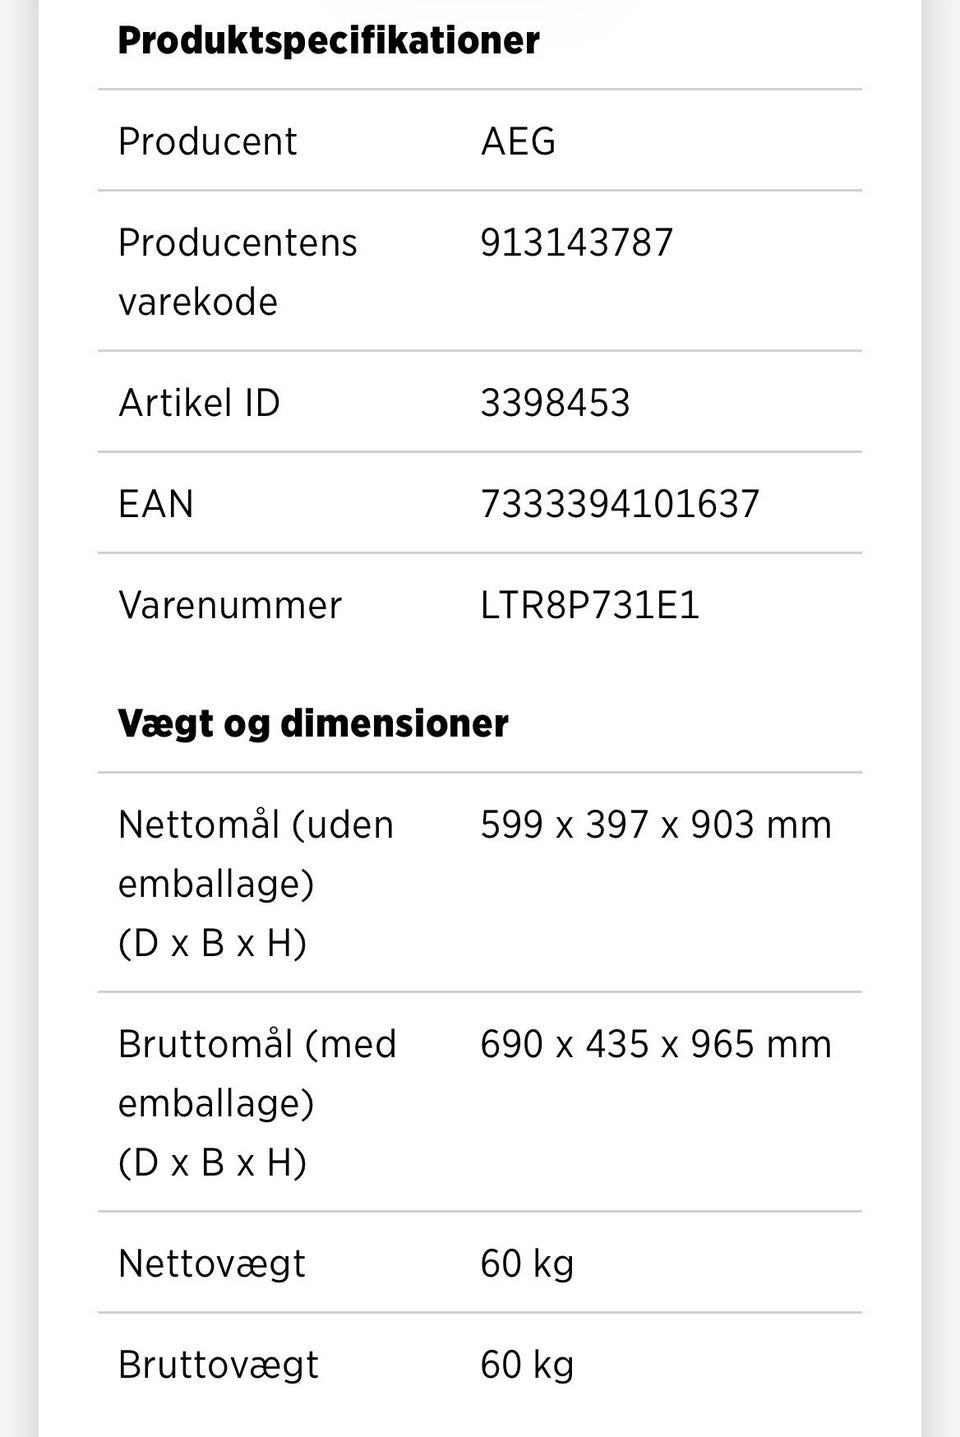Image resolution: width=960 pixels, height=1437 pixels.
Task: Select the varekode number 913143787
Action: [x=576, y=243]
